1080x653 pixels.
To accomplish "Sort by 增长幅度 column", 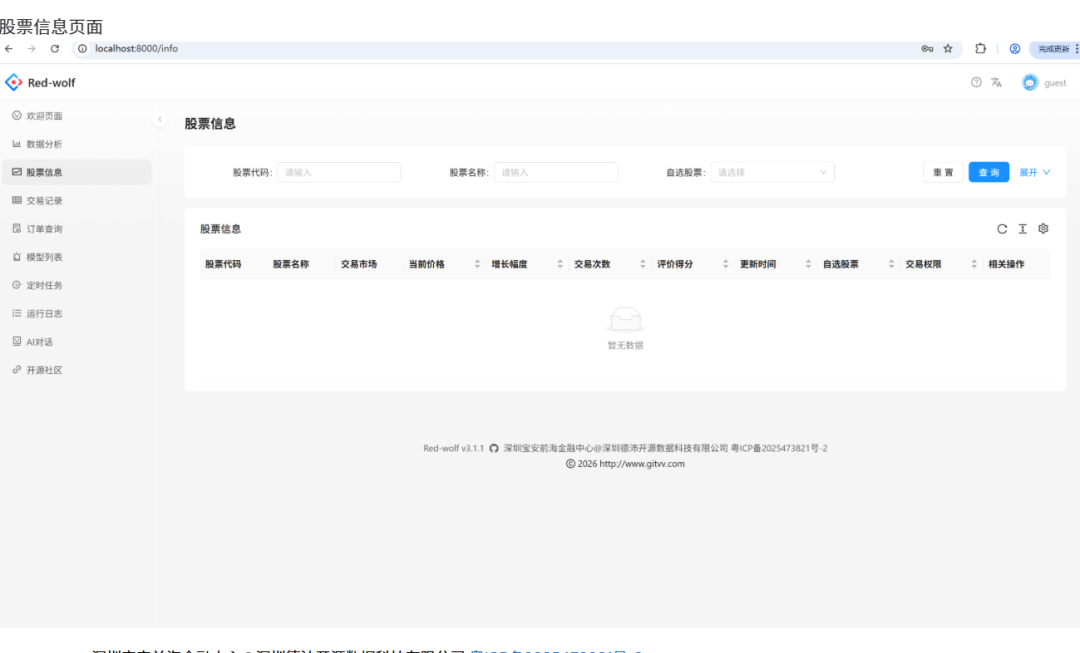I will point(560,265).
